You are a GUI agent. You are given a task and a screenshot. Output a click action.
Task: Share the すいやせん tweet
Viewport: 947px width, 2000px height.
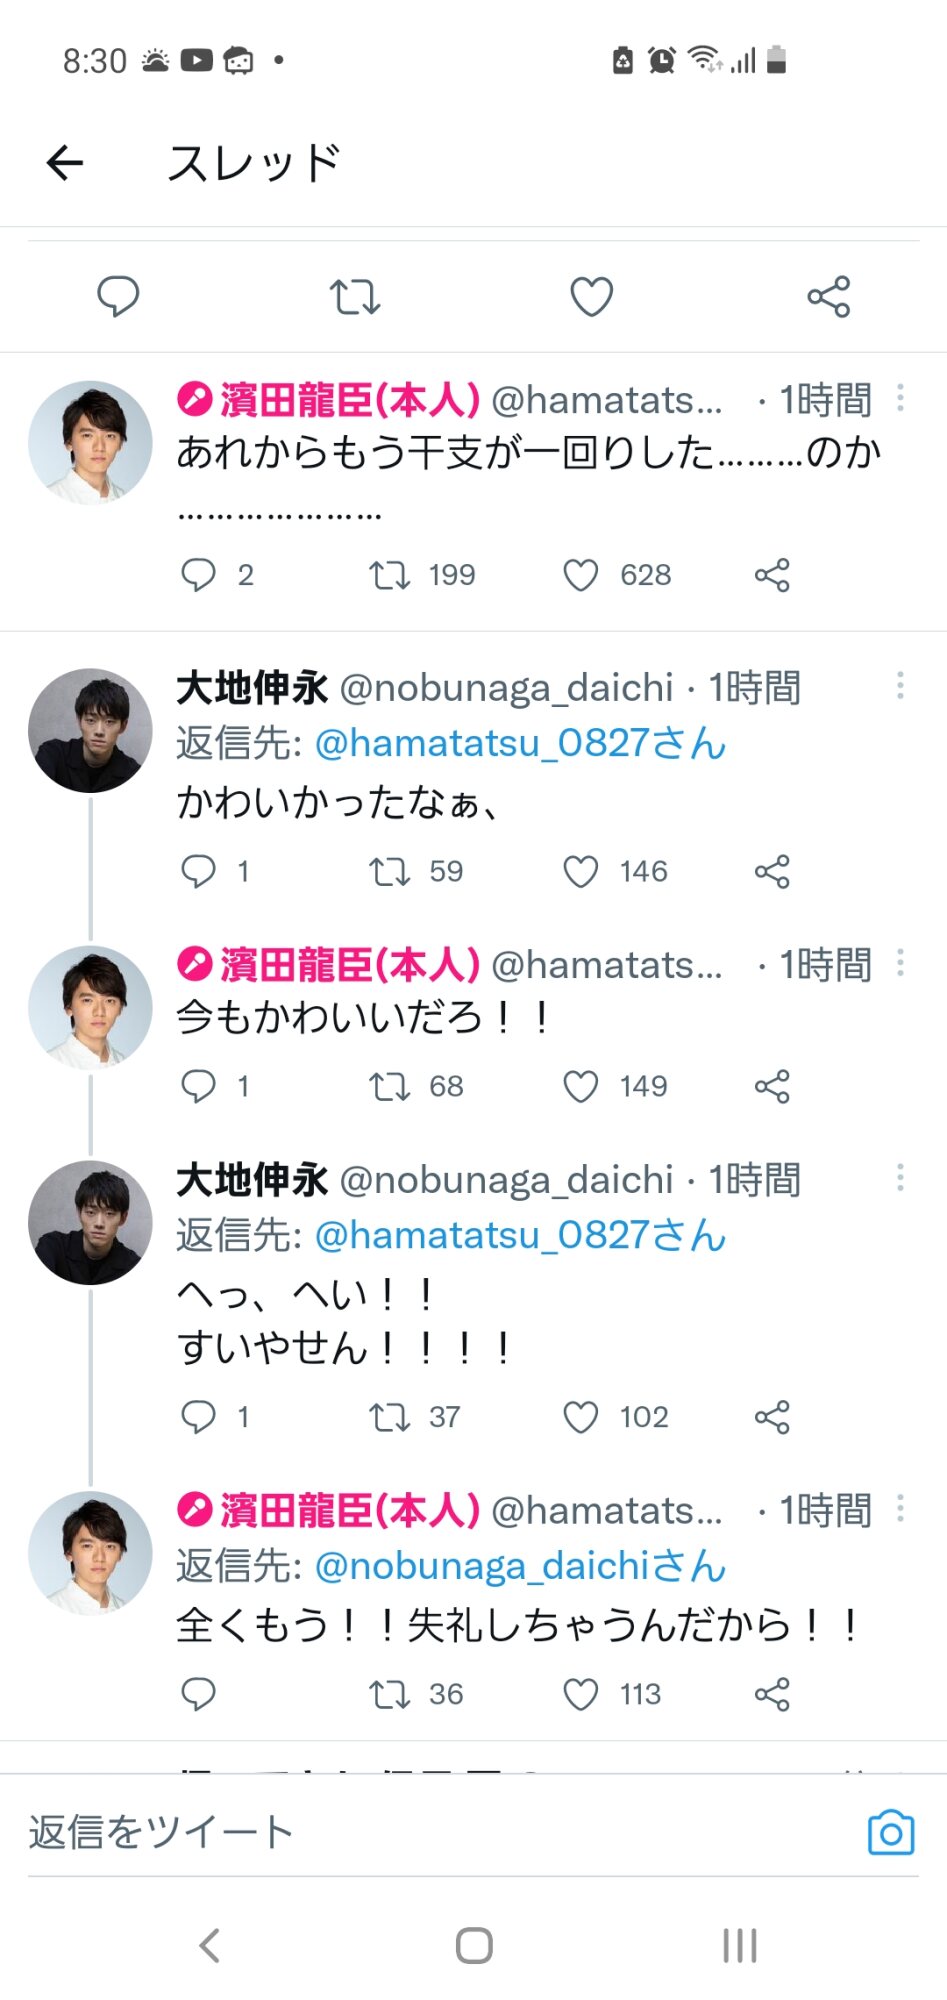[x=772, y=1417]
